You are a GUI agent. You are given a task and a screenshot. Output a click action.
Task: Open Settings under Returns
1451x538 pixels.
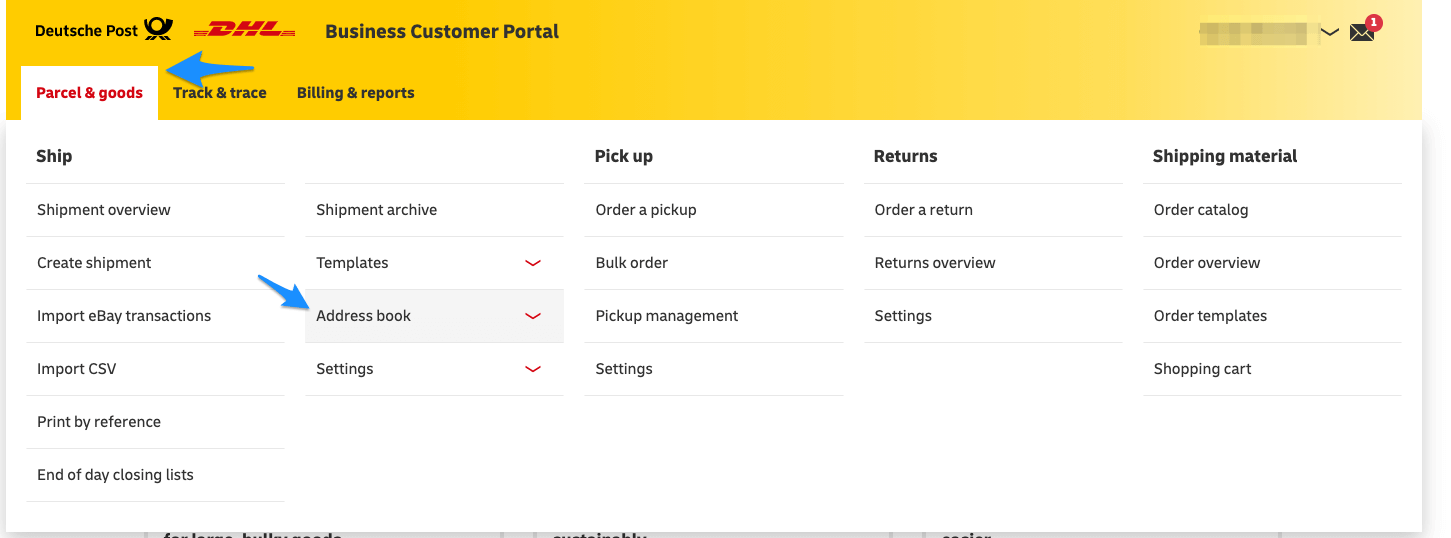click(x=993, y=316)
